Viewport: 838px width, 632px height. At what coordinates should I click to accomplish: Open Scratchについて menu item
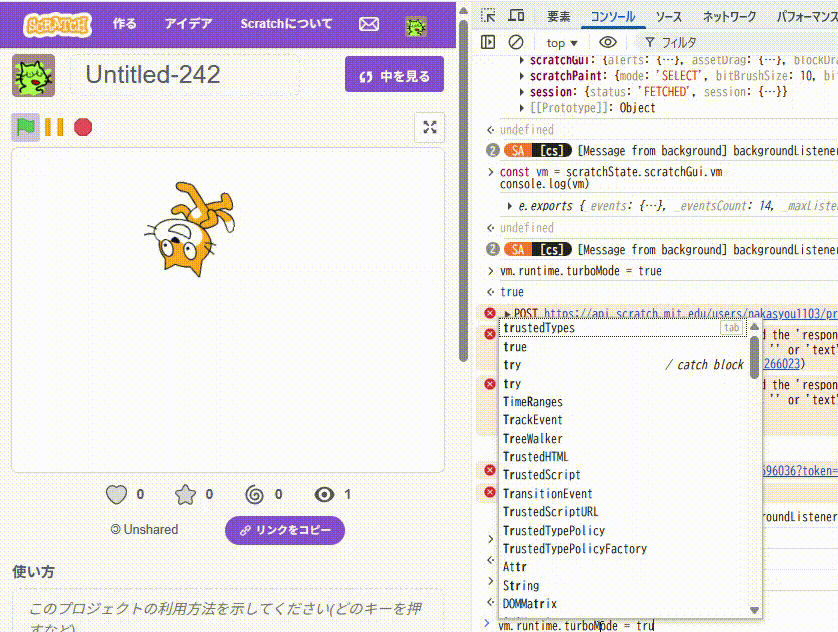coord(286,24)
